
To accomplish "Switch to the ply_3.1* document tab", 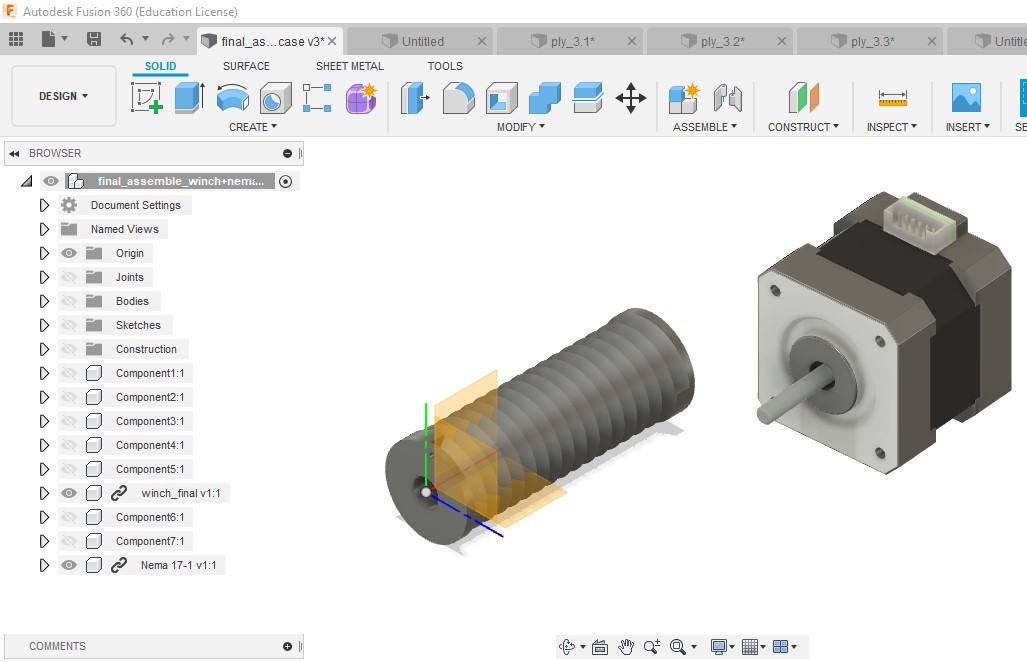I will [x=570, y=41].
